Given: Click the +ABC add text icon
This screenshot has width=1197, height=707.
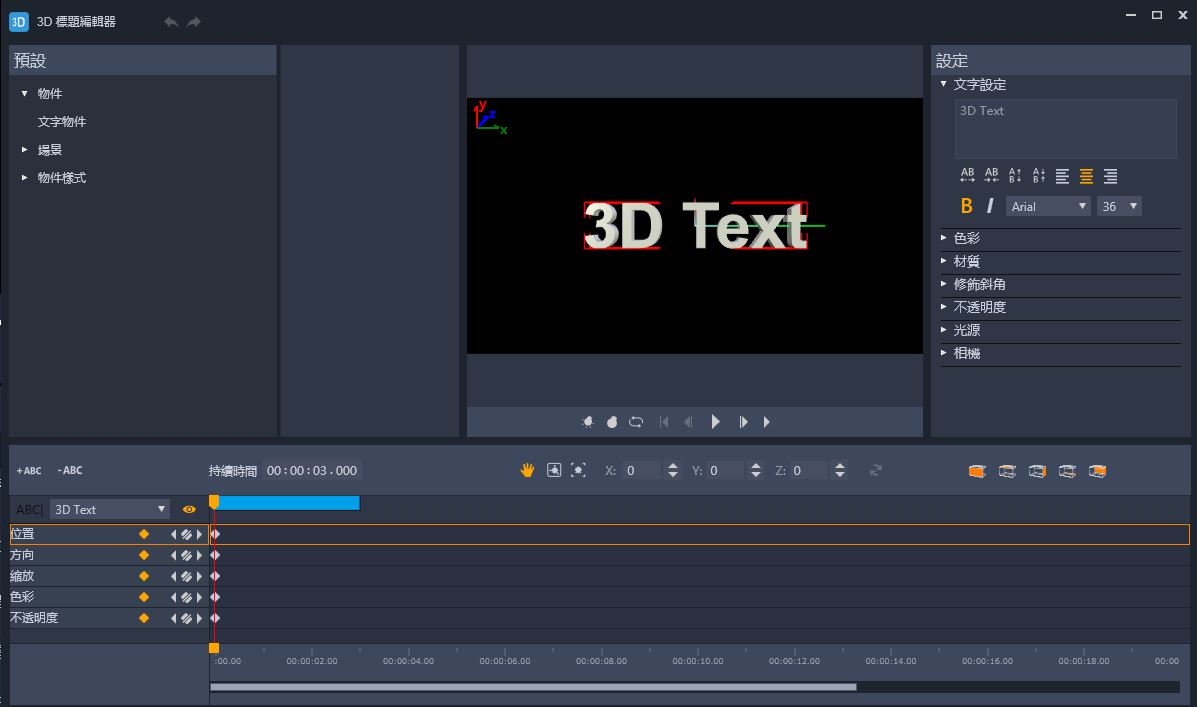Looking at the screenshot, I should pos(29,471).
